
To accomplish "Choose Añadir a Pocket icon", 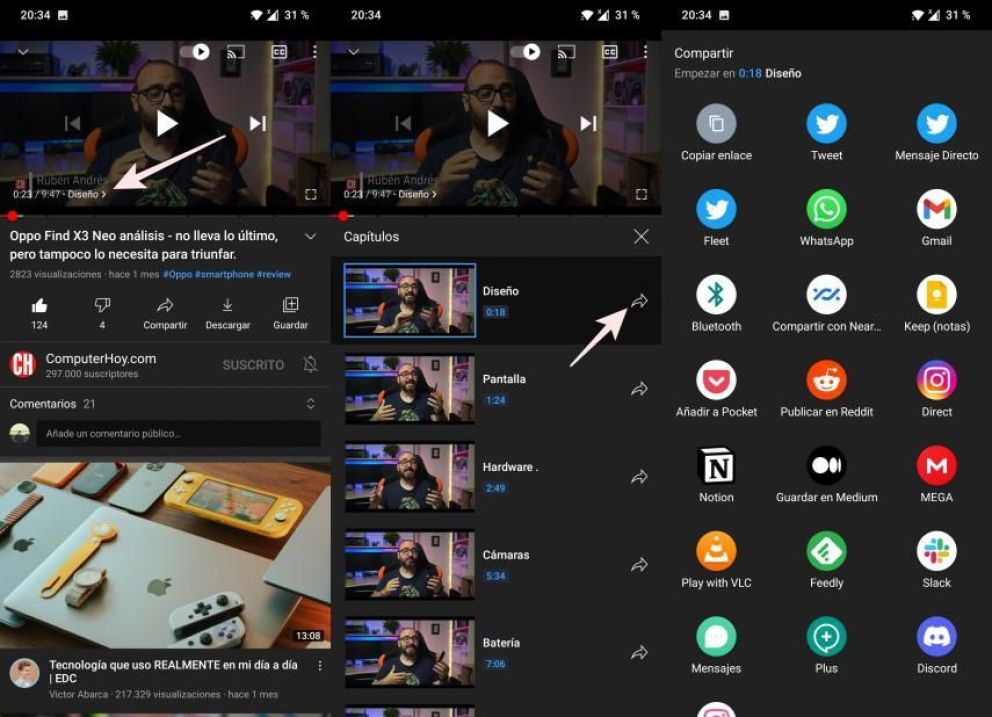I will coord(716,380).
